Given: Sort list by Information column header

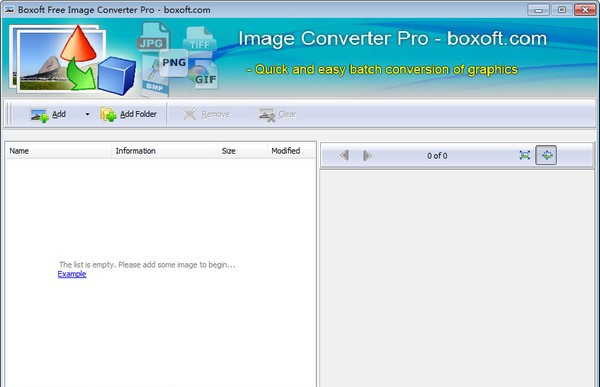Looking at the screenshot, I should coord(165,151).
